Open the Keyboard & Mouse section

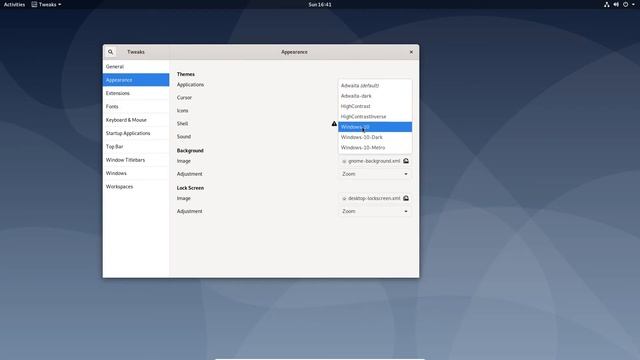click(136, 120)
